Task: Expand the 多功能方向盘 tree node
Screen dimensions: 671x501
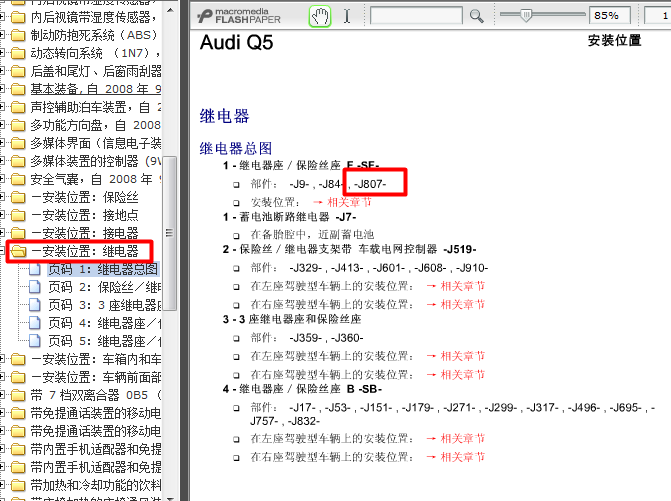Action: coord(2,125)
